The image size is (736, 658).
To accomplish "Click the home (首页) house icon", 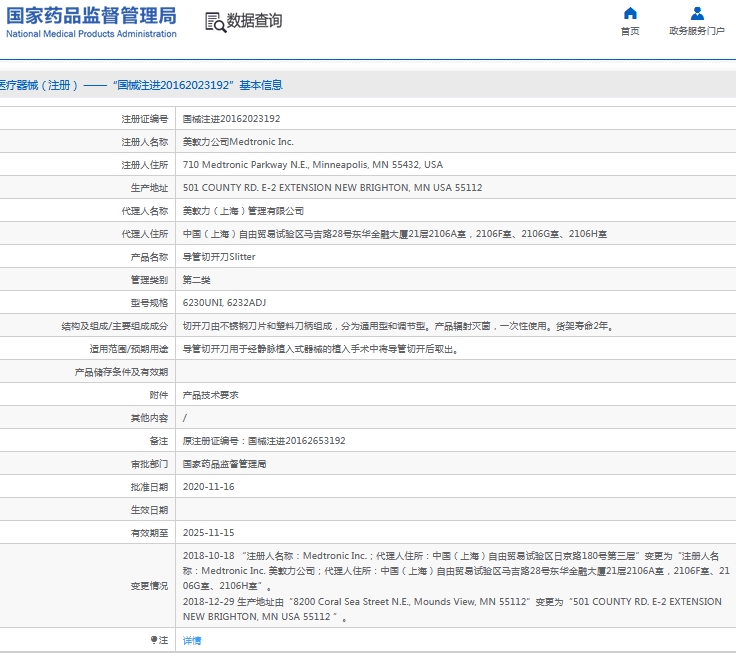I will [x=630, y=13].
